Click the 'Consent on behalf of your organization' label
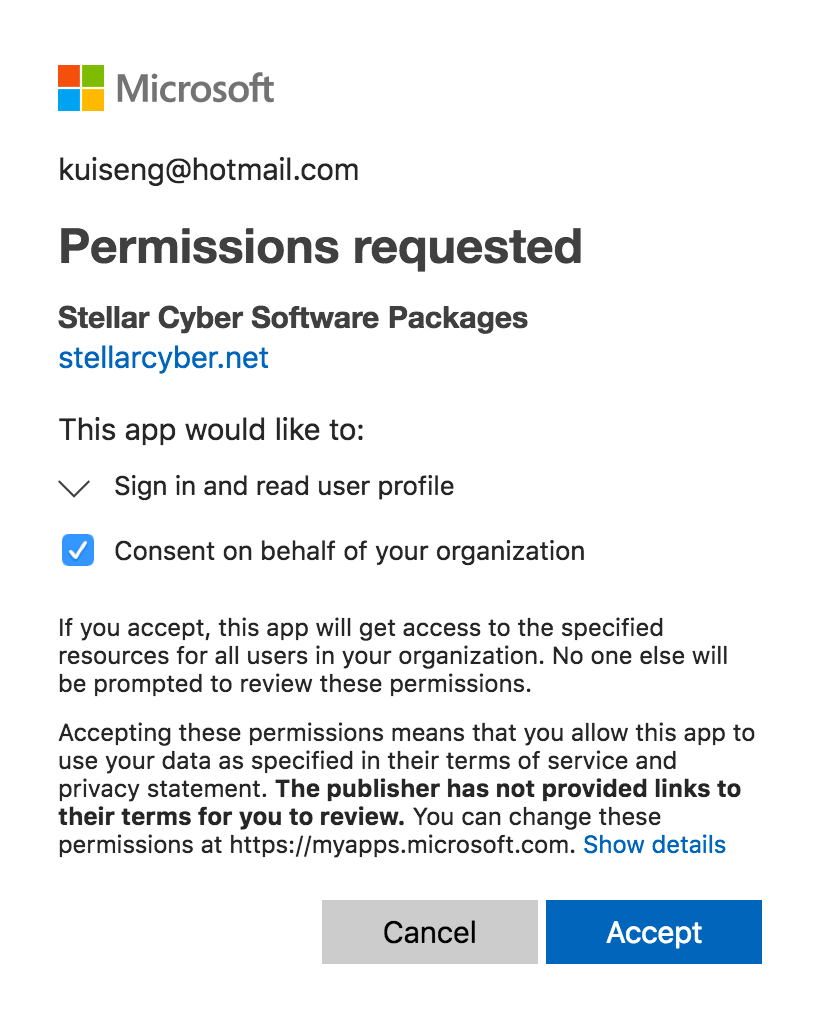 pyautogui.click(x=349, y=551)
